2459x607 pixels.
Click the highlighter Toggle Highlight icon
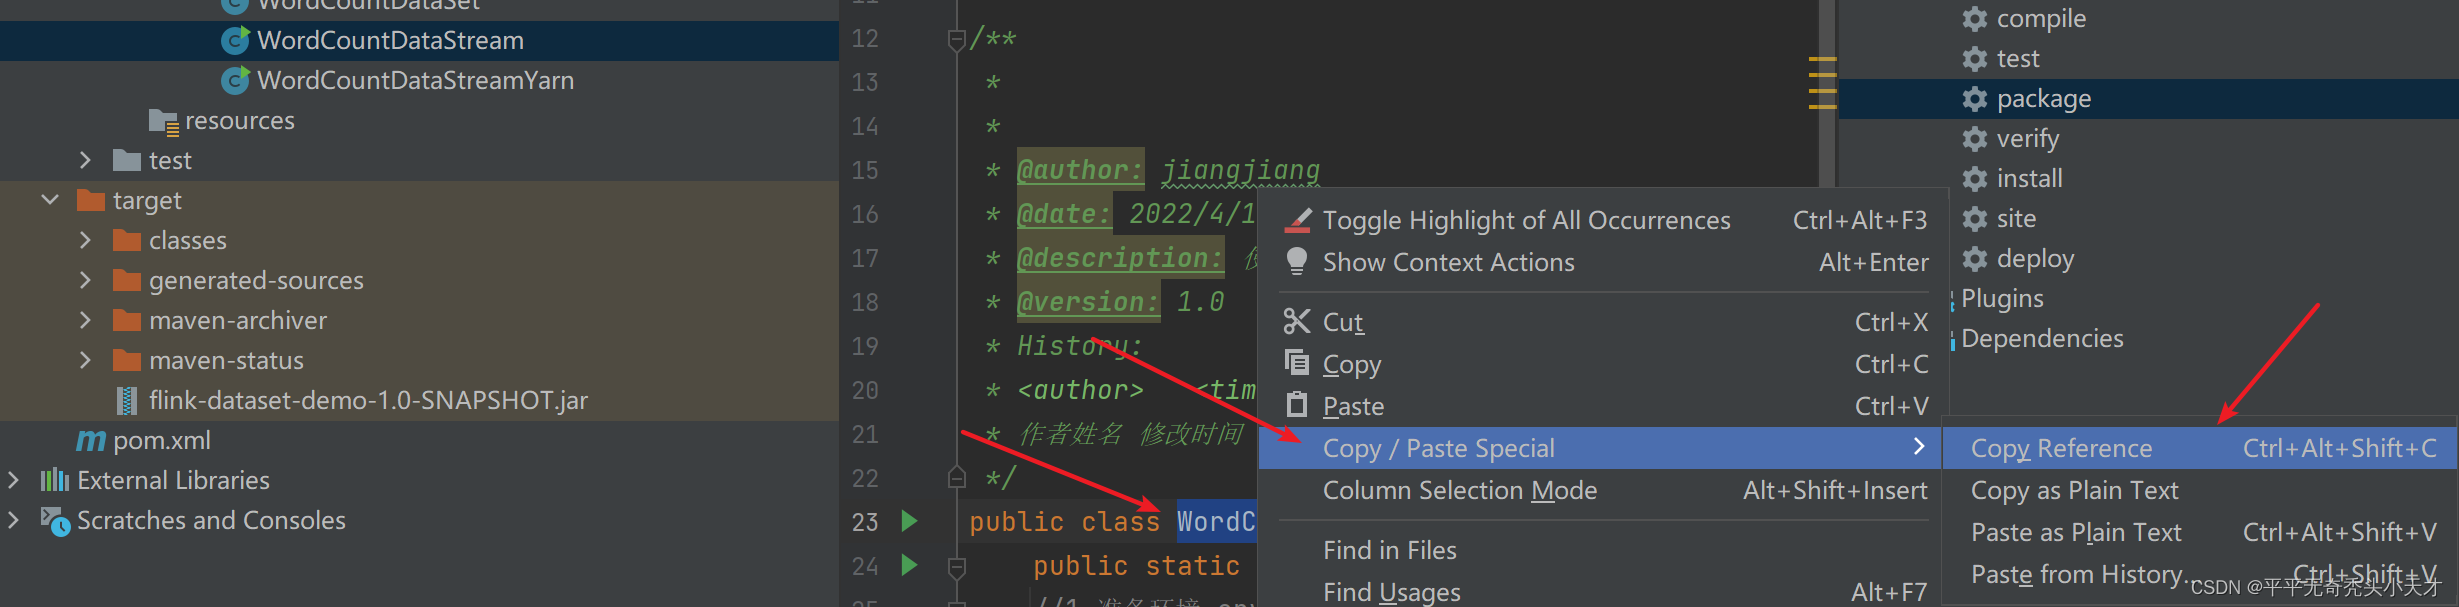[x=1297, y=220]
